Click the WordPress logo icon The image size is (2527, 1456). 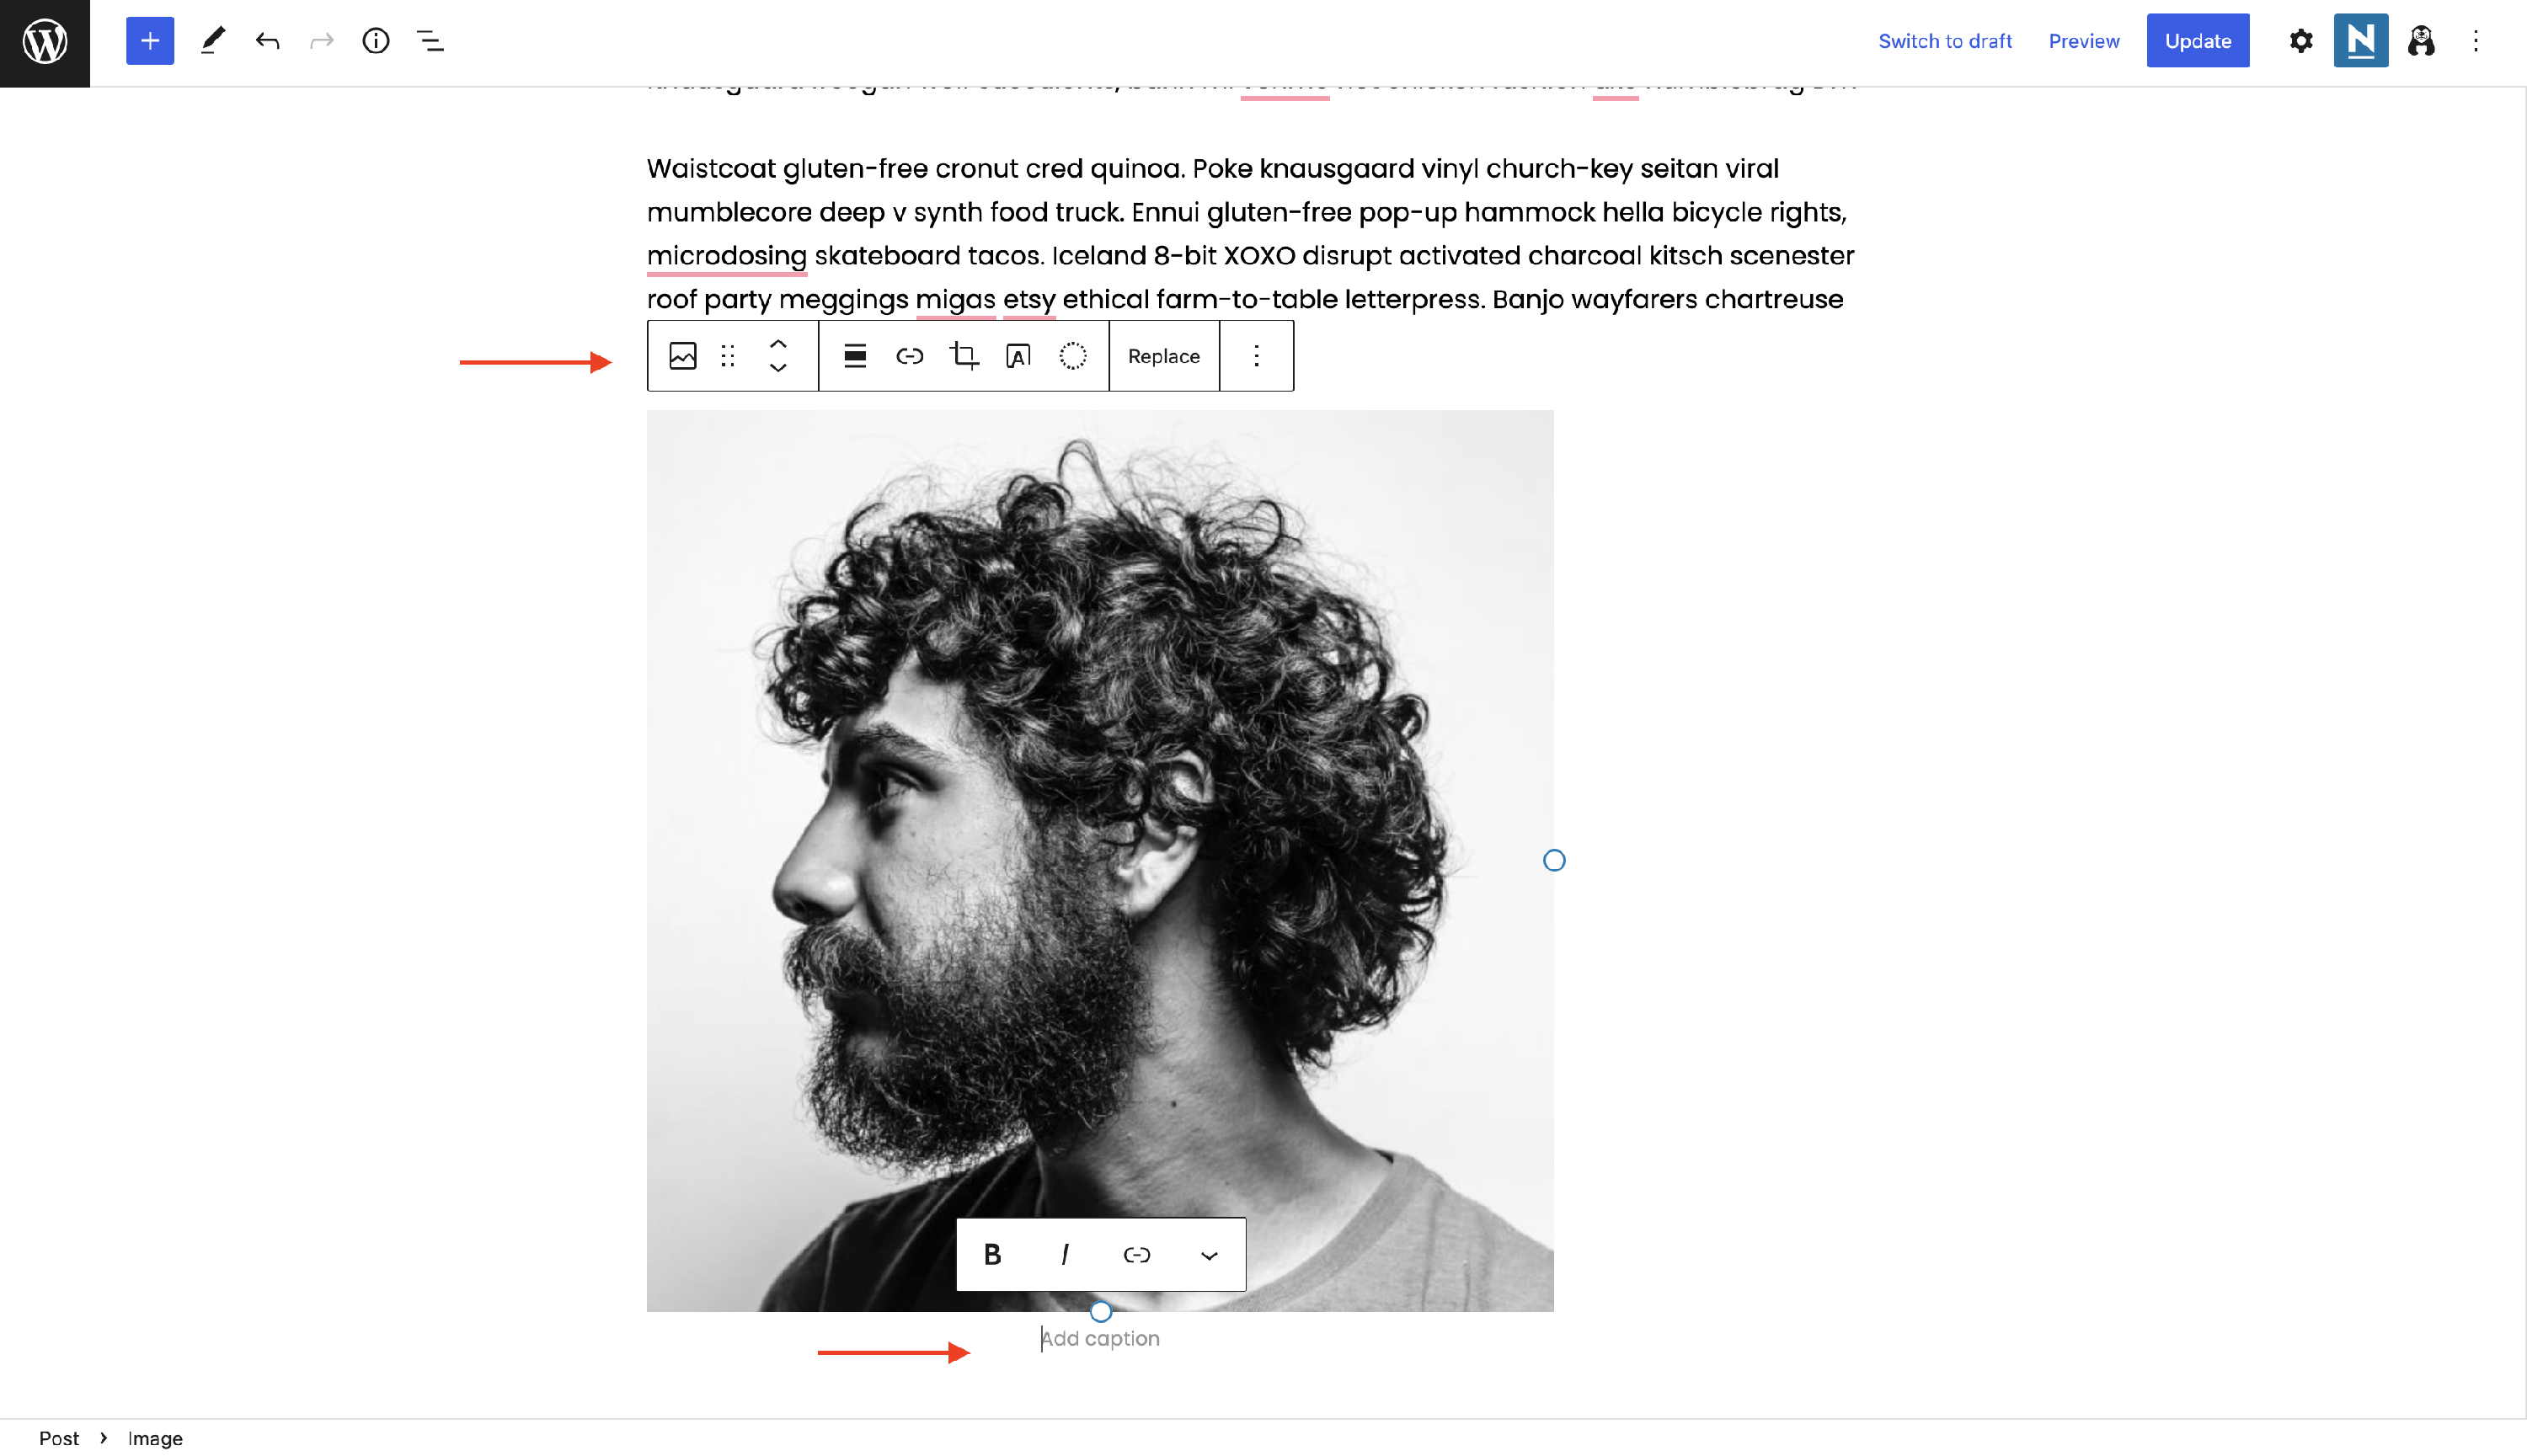45,42
